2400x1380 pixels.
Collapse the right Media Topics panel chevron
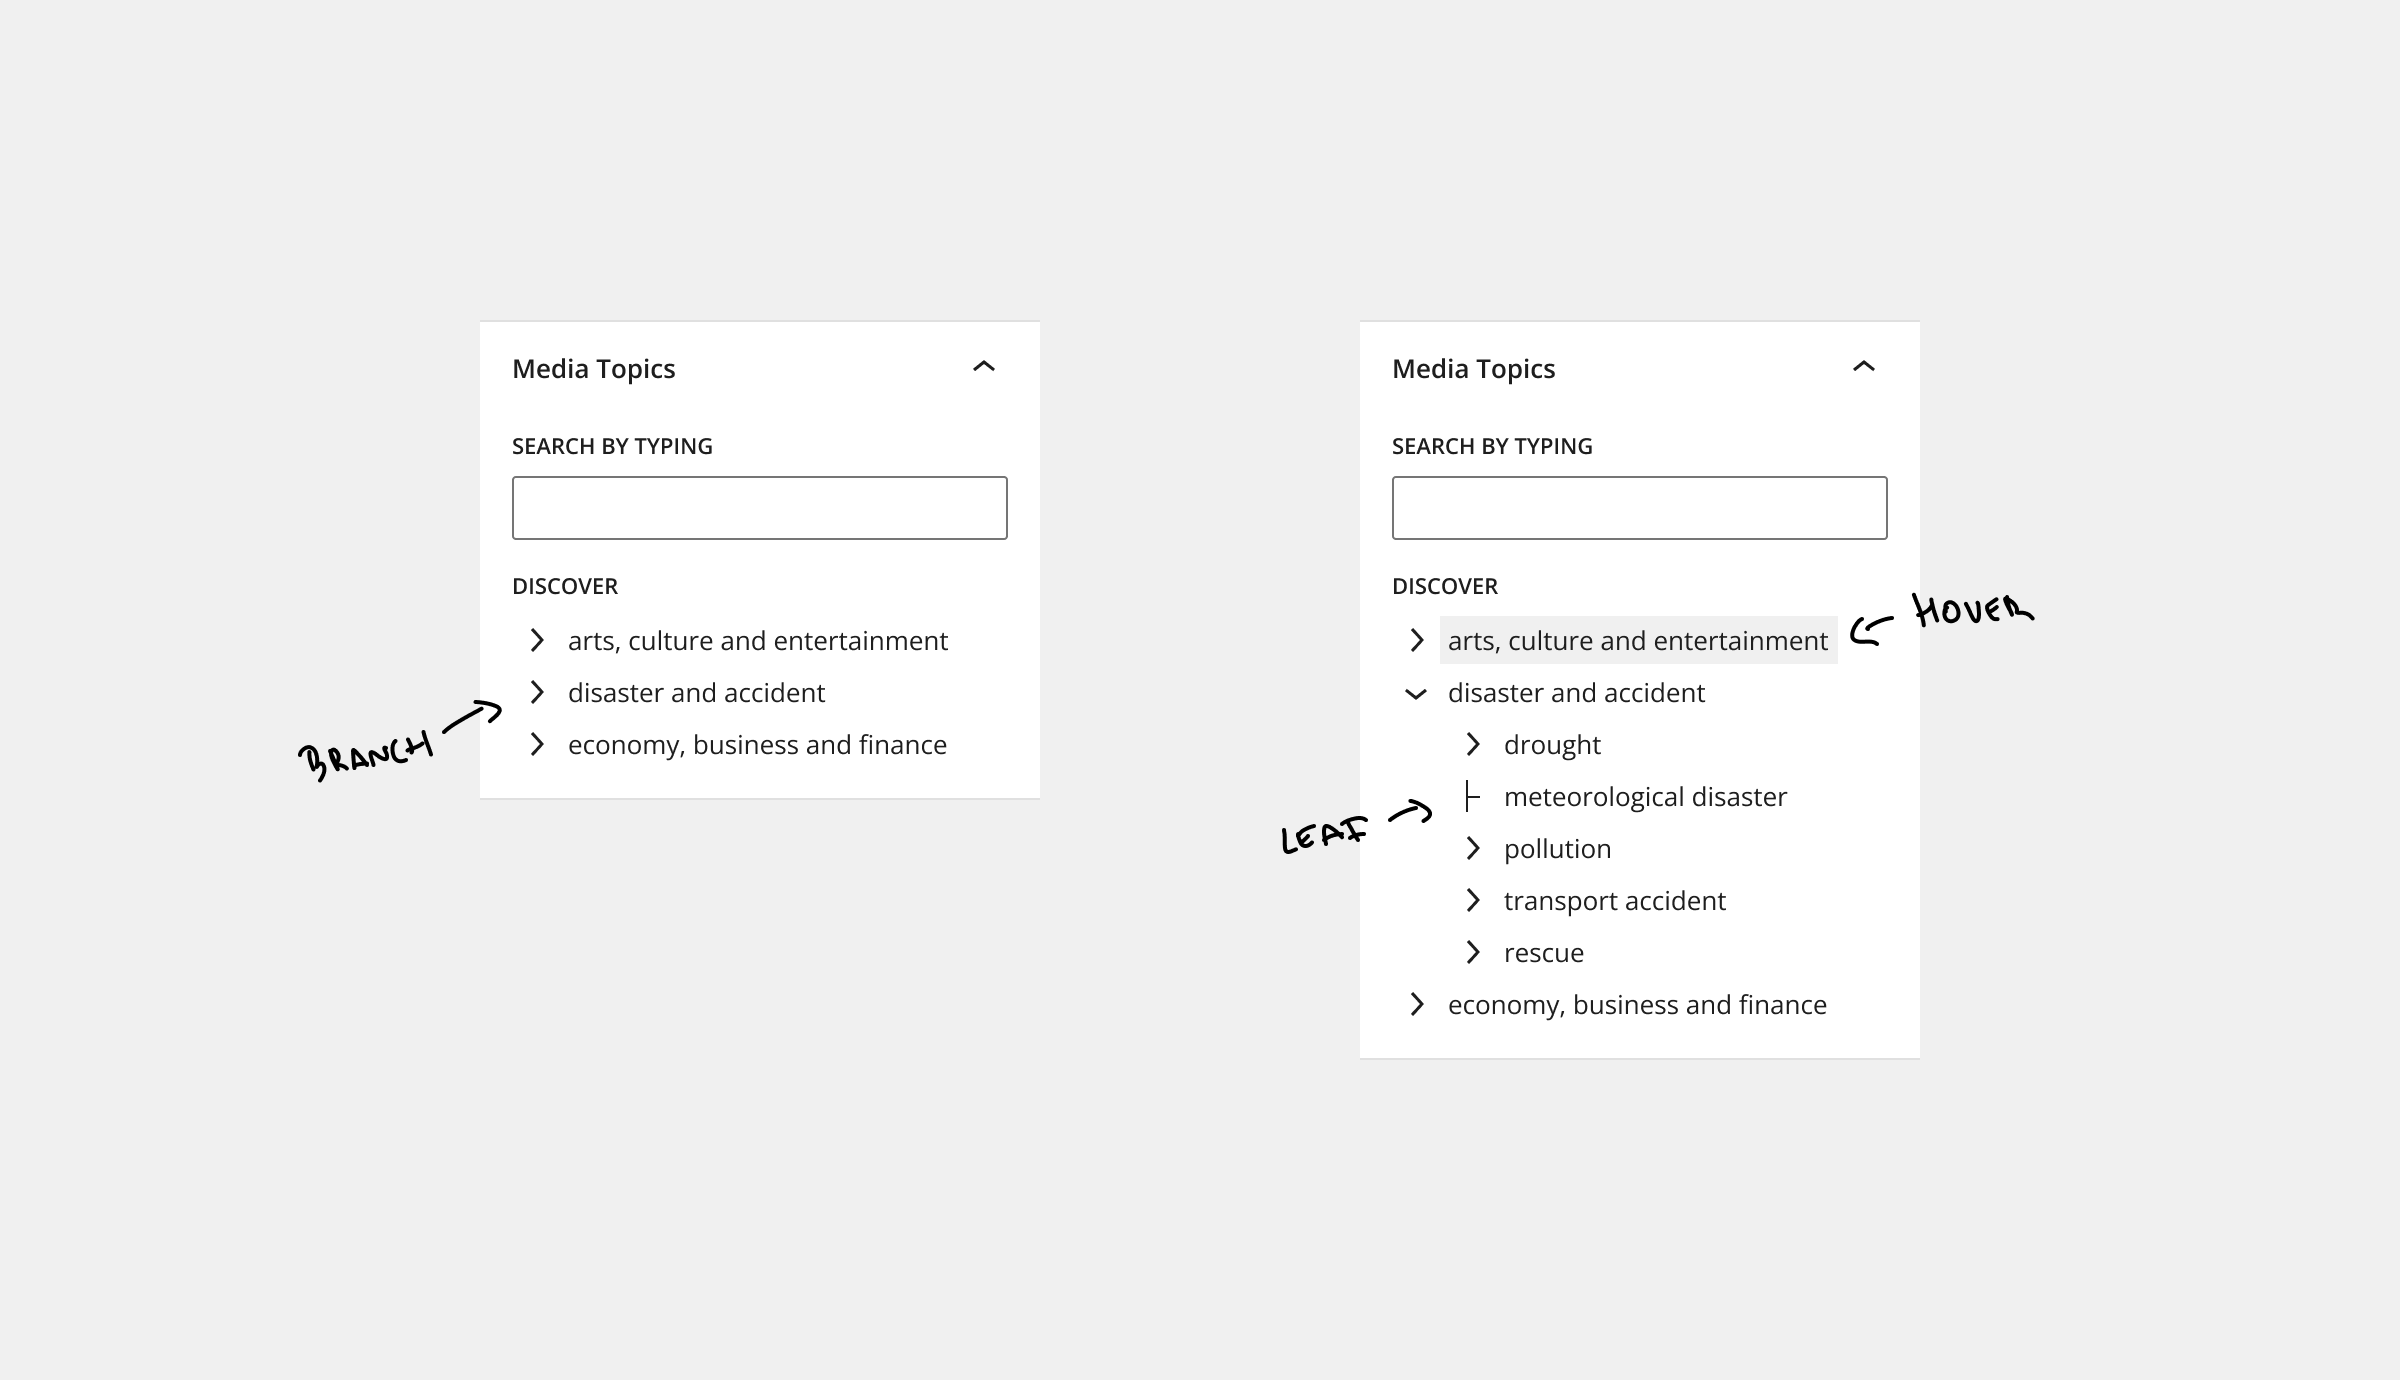pyautogui.click(x=1864, y=367)
